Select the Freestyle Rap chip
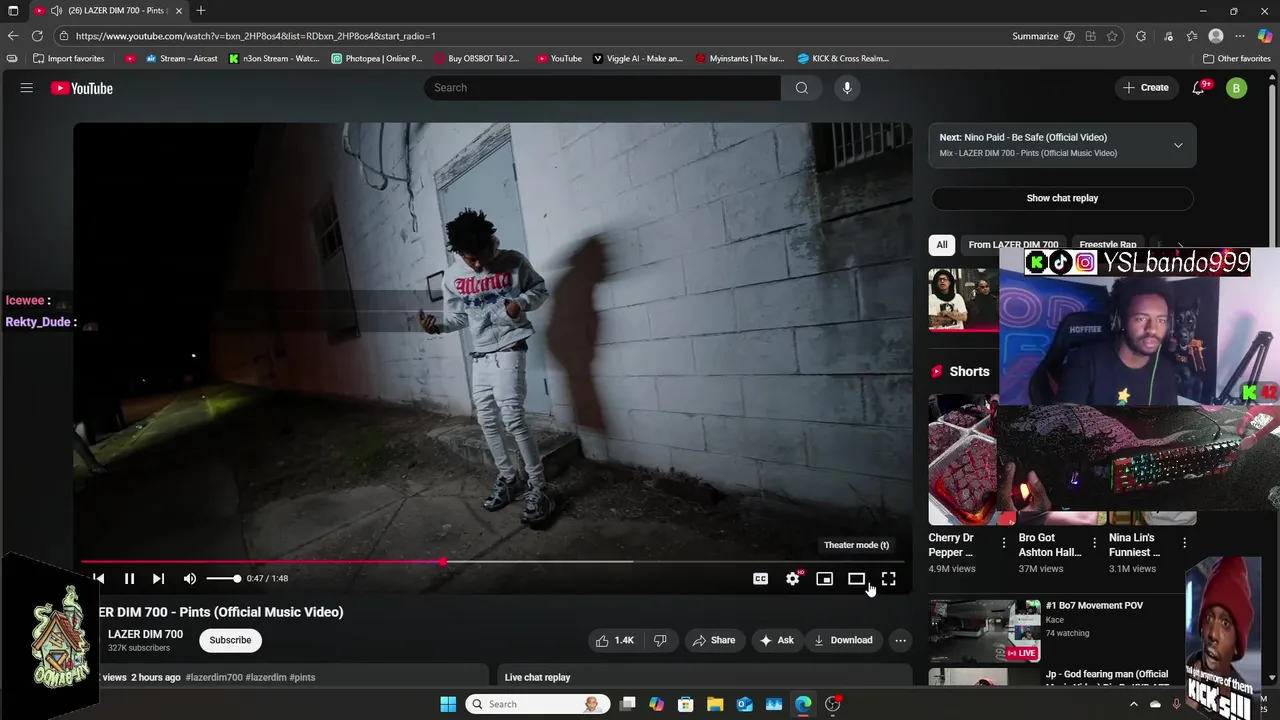This screenshot has width=1280, height=720. pyautogui.click(x=1107, y=245)
